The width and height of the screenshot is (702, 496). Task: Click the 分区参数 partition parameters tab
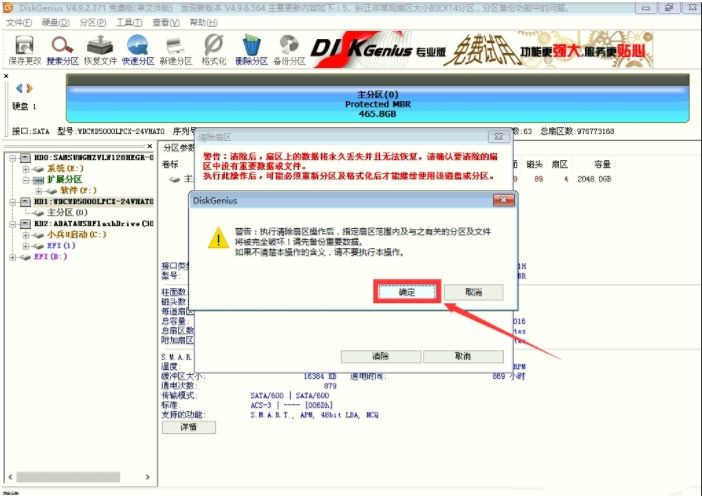(178, 148)
